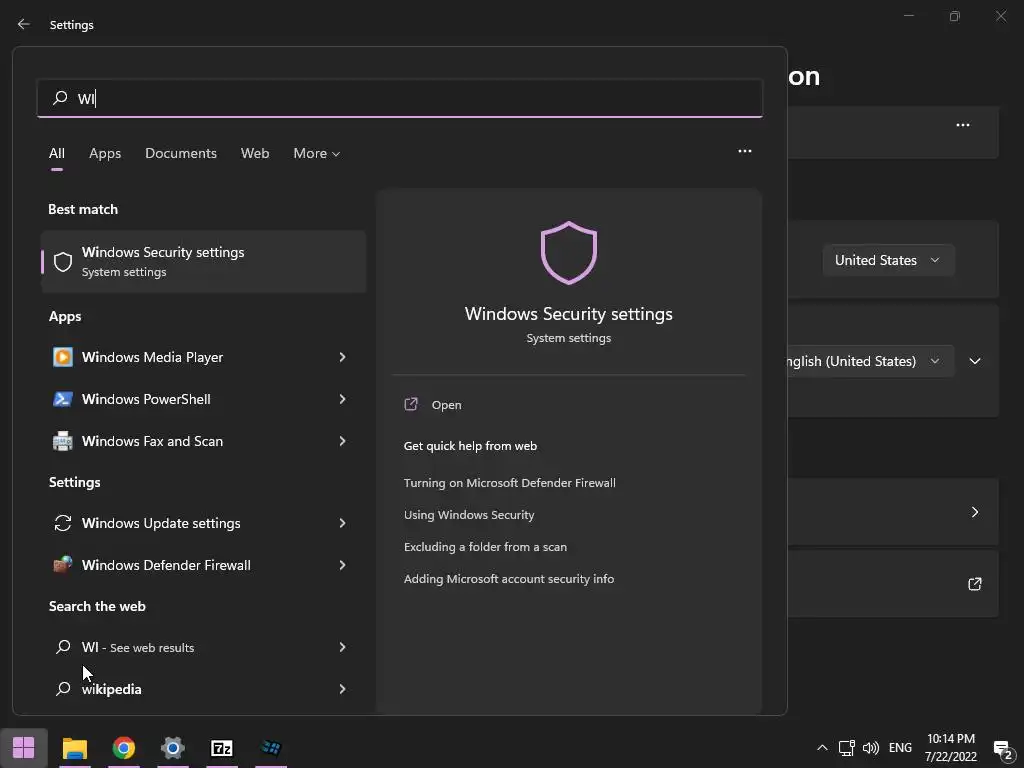This screenshot has height=768, width=1024.
Task: Click the Windows Update sync icon
Action: 63,523
